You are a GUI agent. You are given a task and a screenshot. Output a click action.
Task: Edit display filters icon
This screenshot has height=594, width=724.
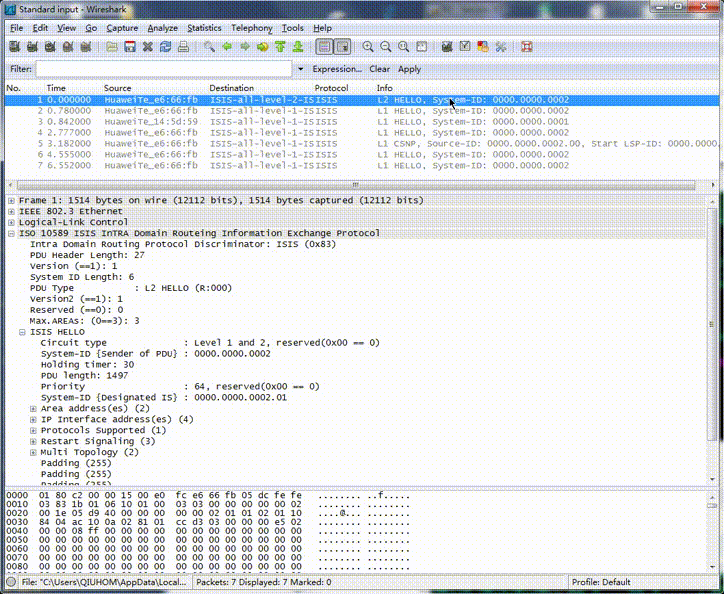point(465,47)
